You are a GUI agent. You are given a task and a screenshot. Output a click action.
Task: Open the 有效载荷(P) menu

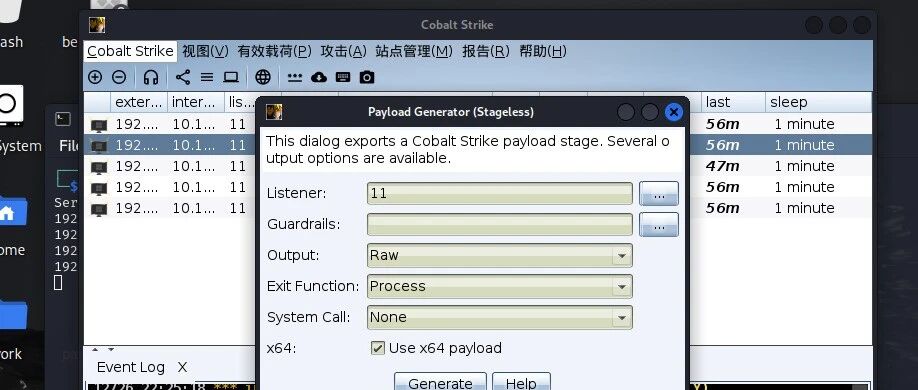point(274,52)
